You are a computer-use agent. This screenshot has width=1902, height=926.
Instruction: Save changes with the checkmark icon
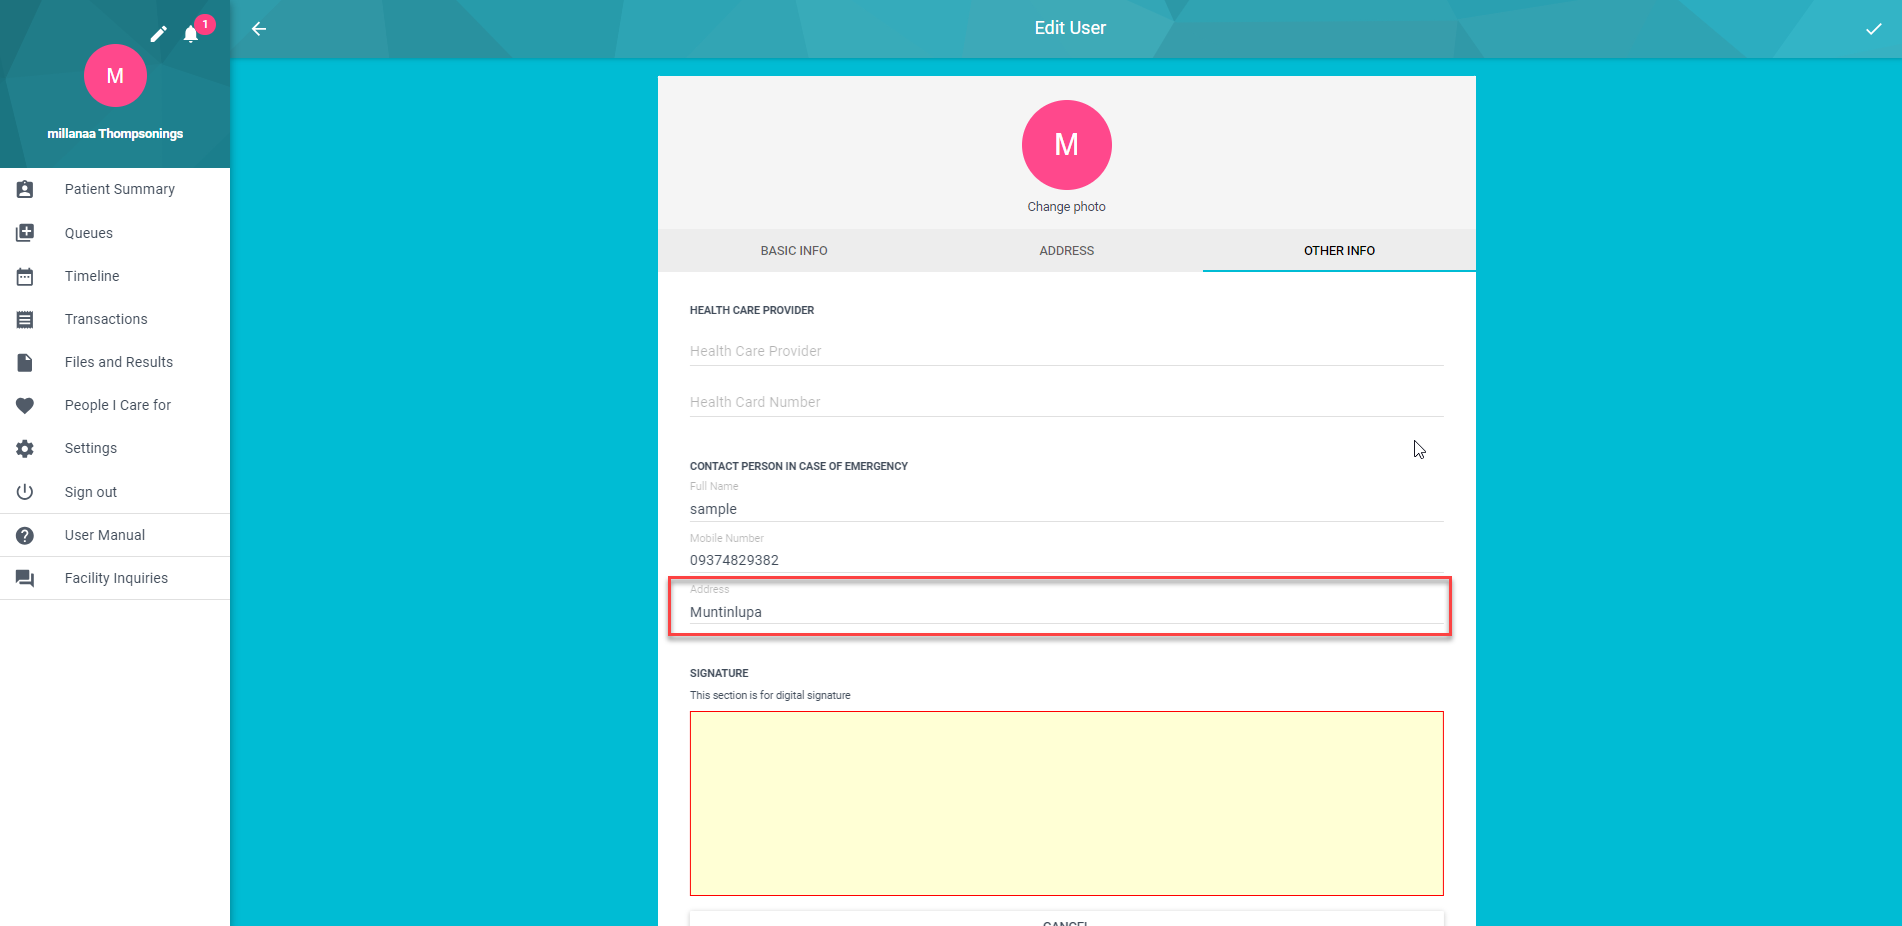pos(1873,29)
